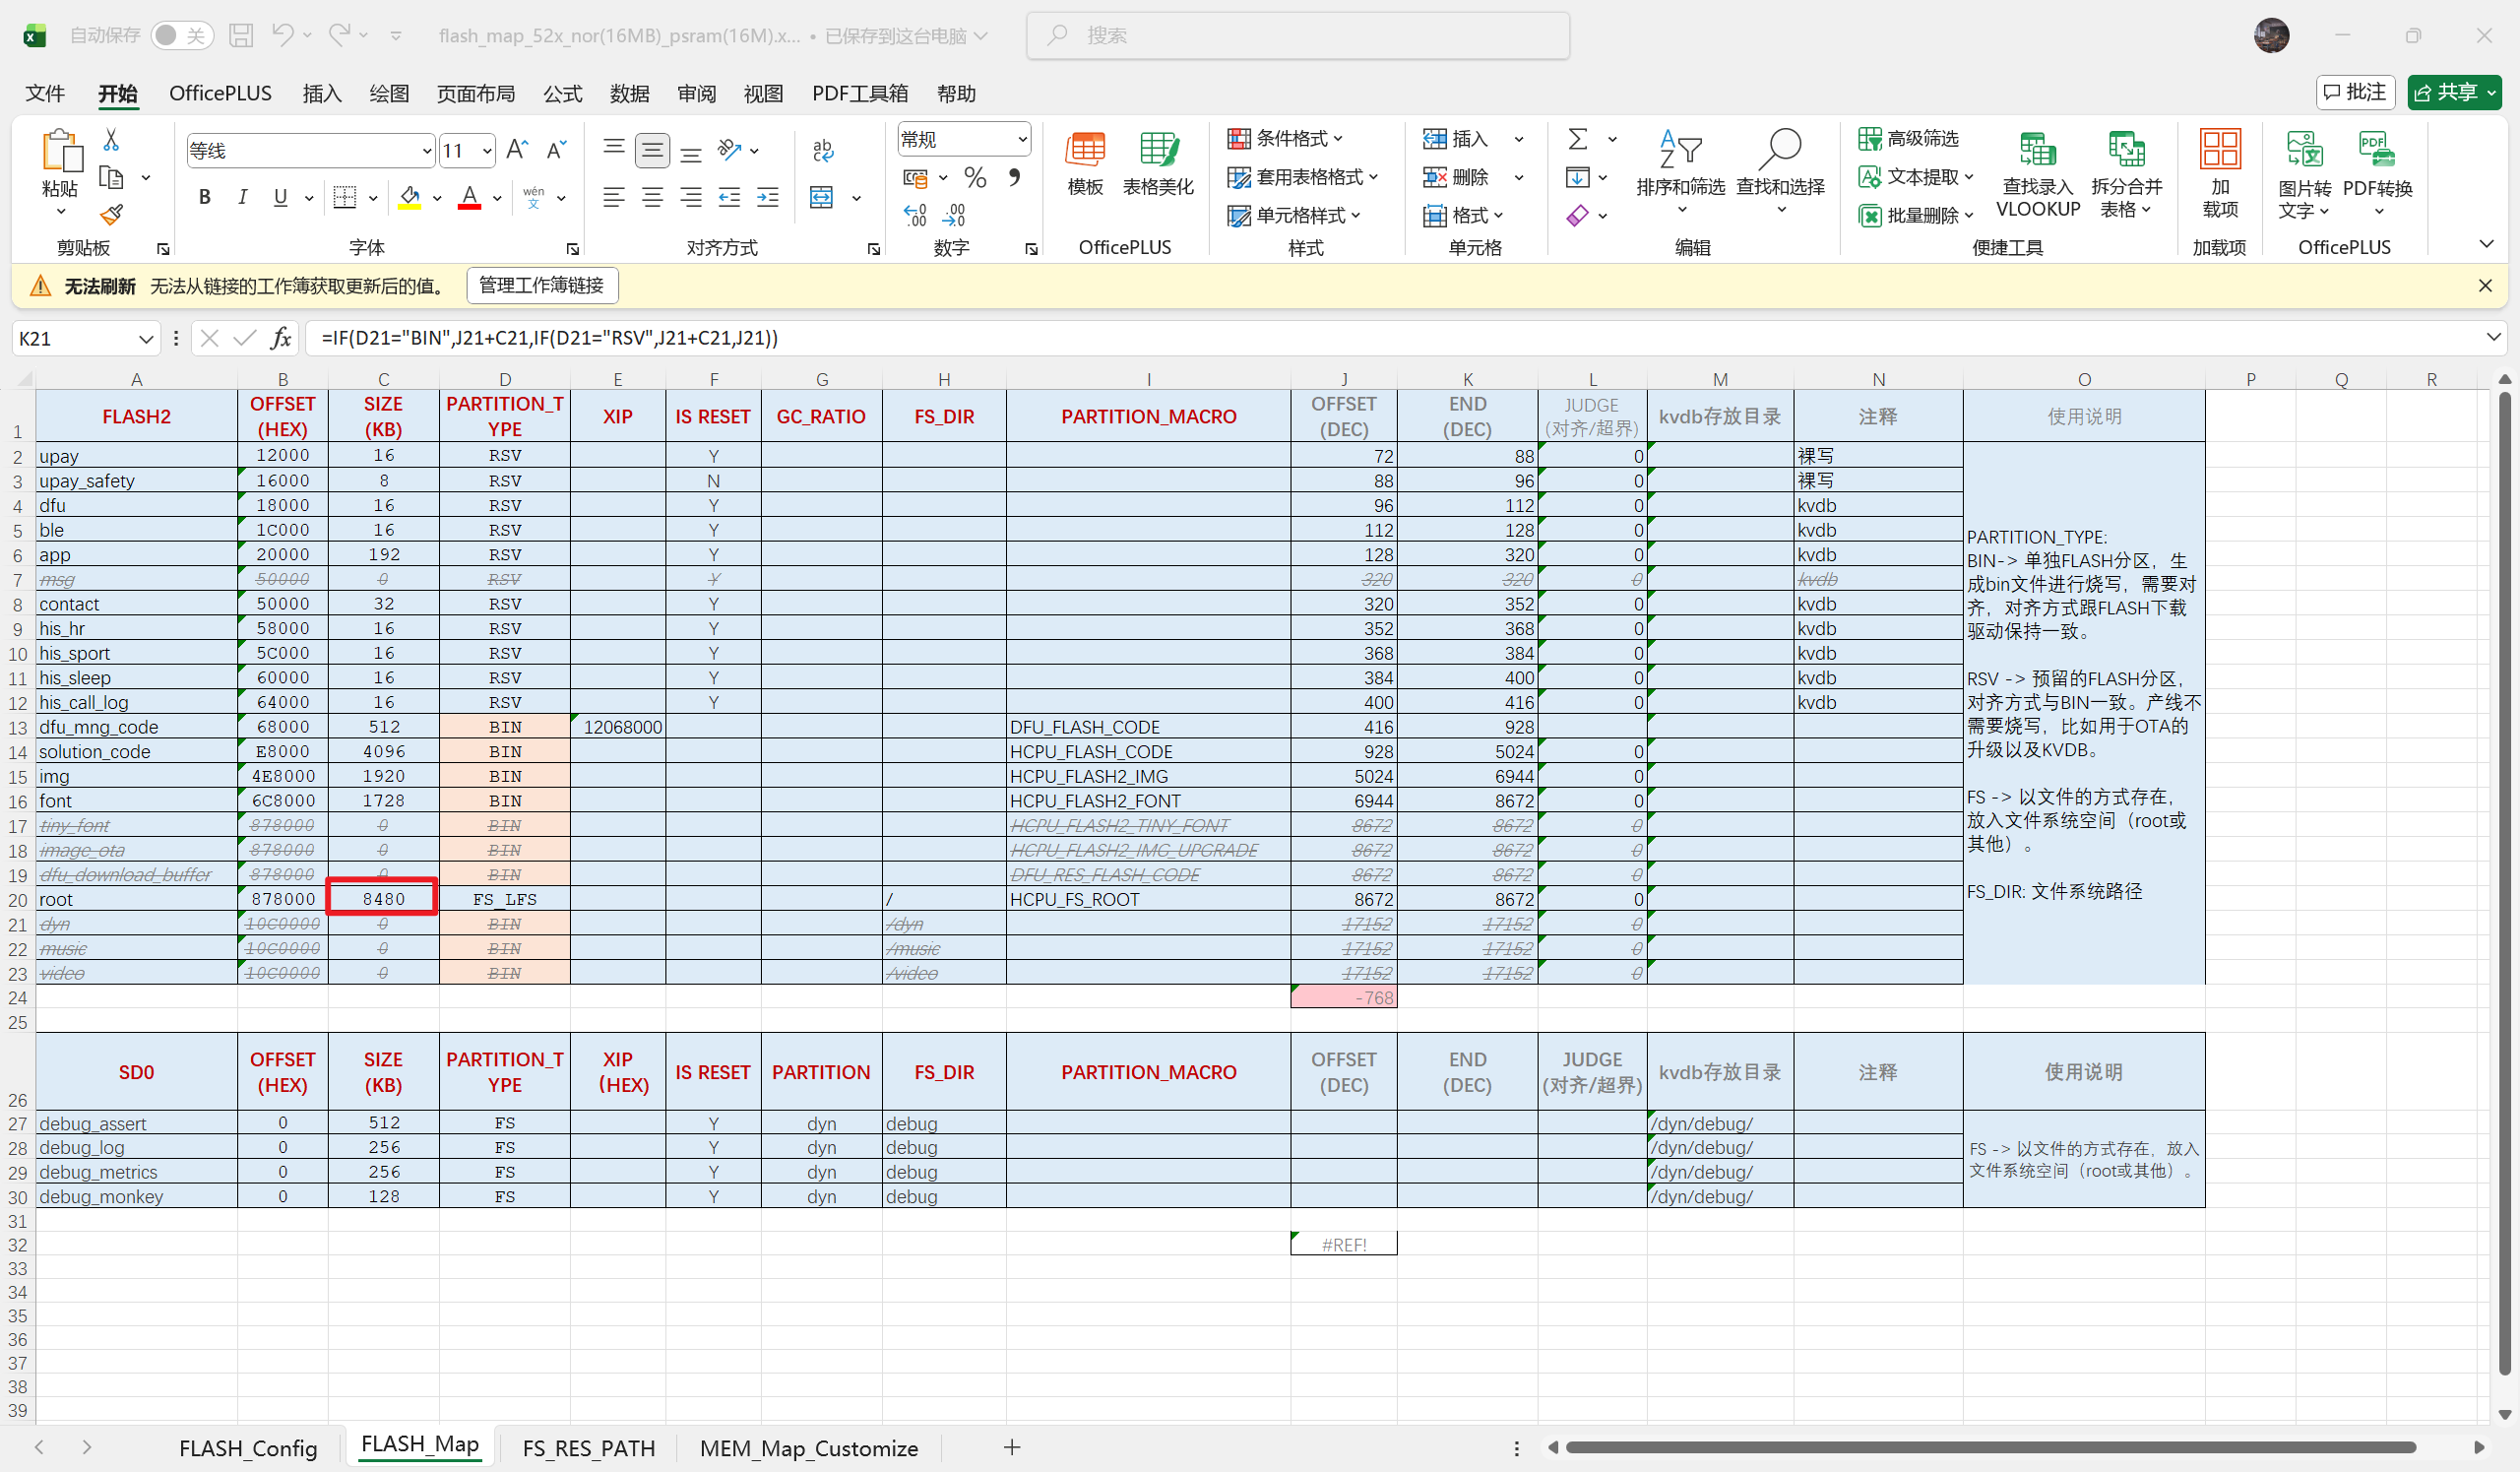This screenshot has width=2520, height=1472.
Task: Open the Name Box dropdown arrow
Action: (146, 339)
